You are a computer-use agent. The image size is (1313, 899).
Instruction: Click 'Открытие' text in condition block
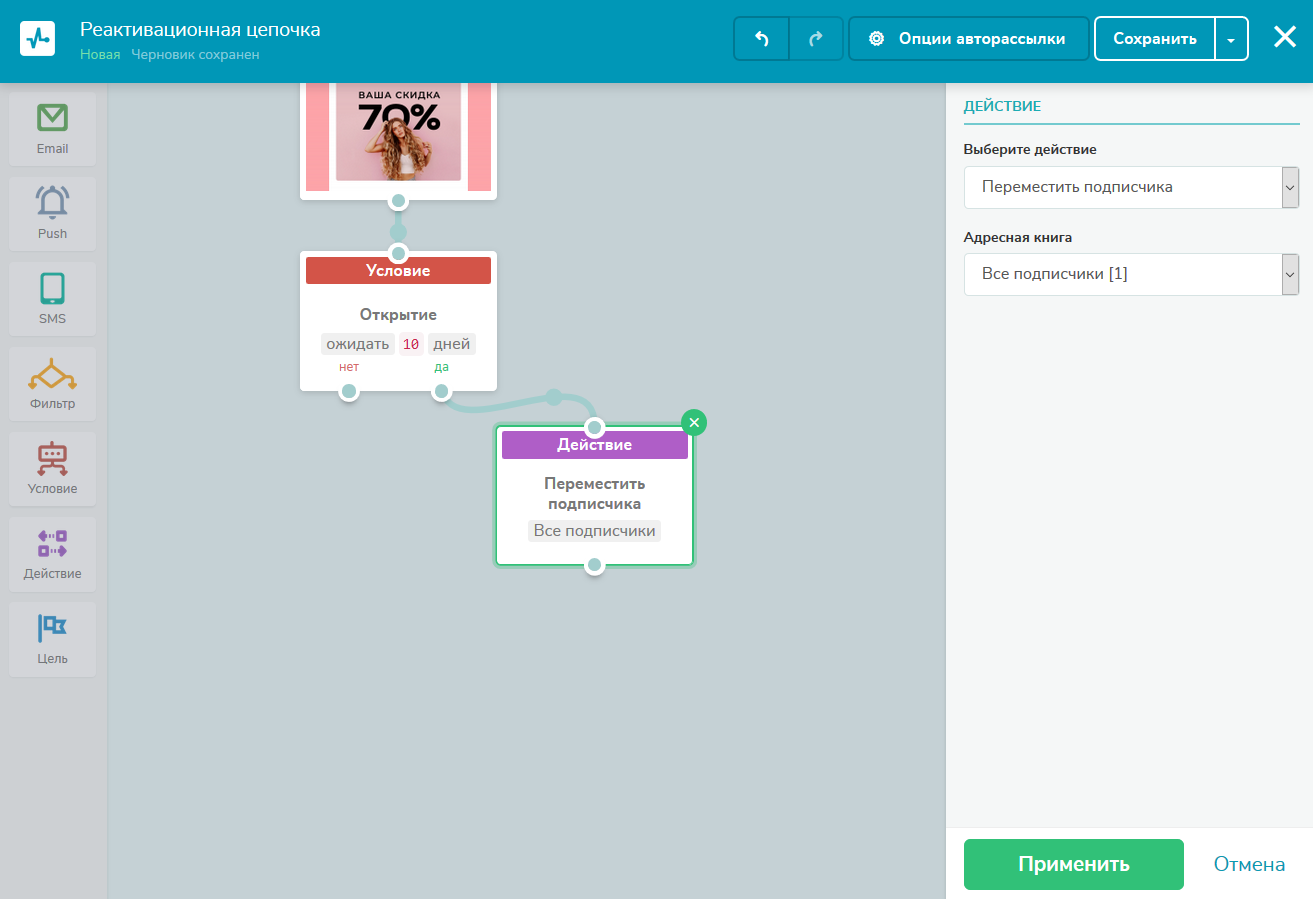[398, 315]
